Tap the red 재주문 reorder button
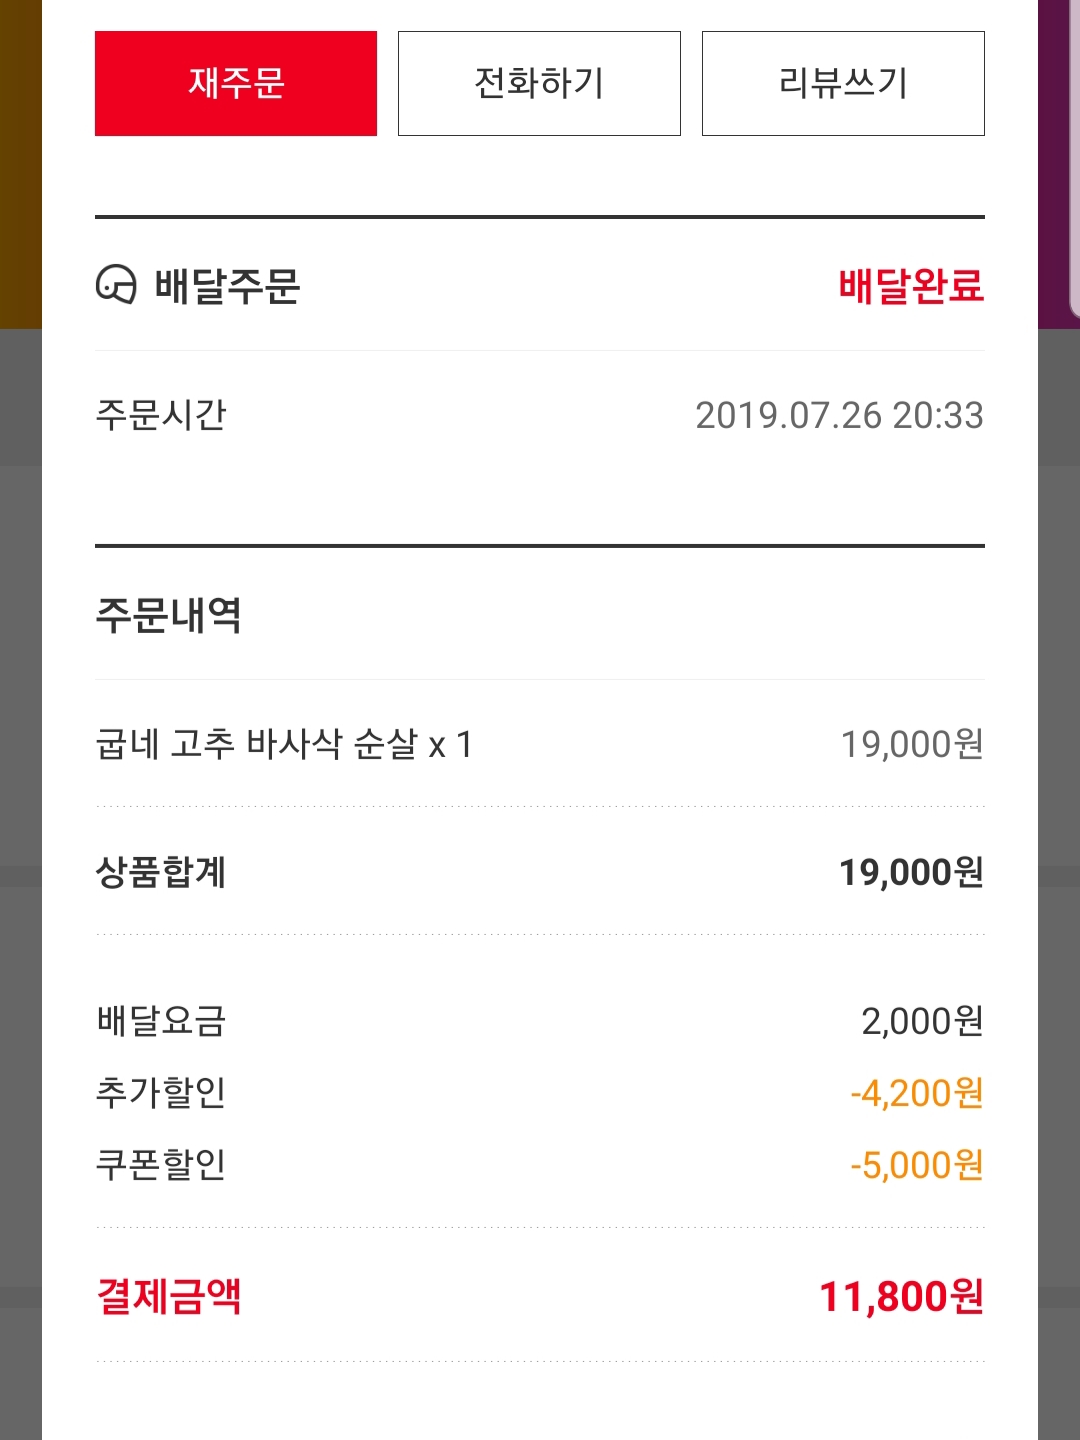The image size is (1080, 1440). point(236,83)
